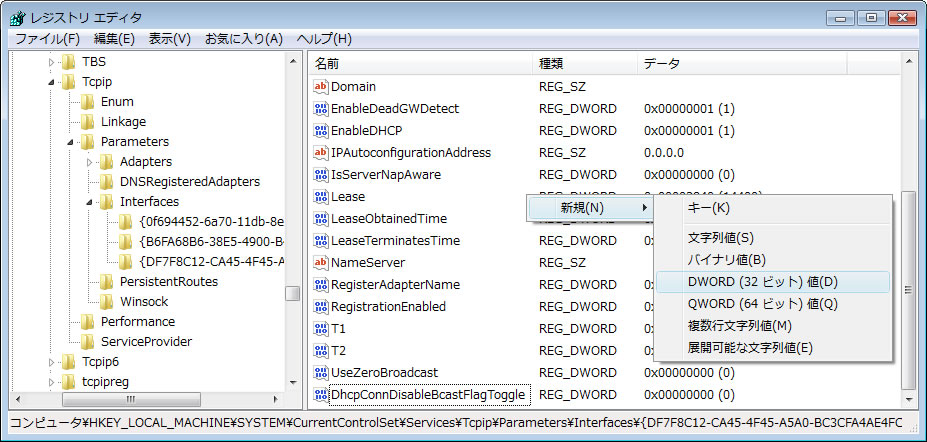The image size is (927, 442).
Task: Click the Parameters folder icon
Action: pyautogui.click(x=87, y=142)
